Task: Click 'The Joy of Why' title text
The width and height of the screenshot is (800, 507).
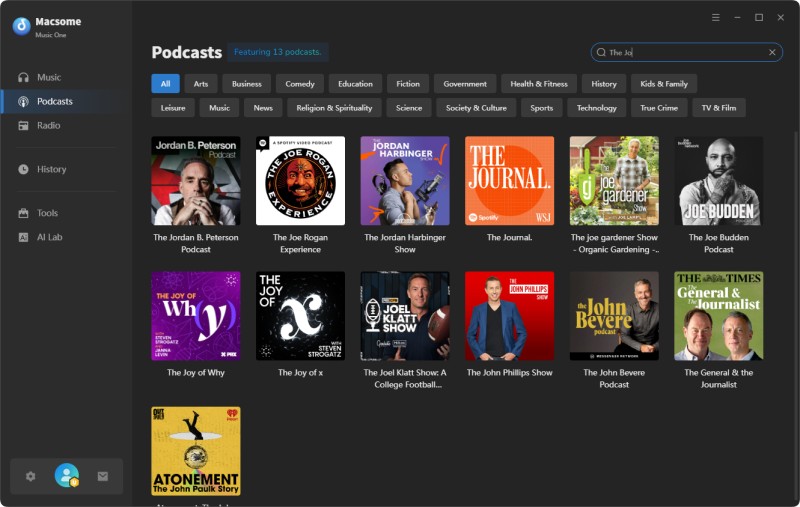Action: point(196,372)
